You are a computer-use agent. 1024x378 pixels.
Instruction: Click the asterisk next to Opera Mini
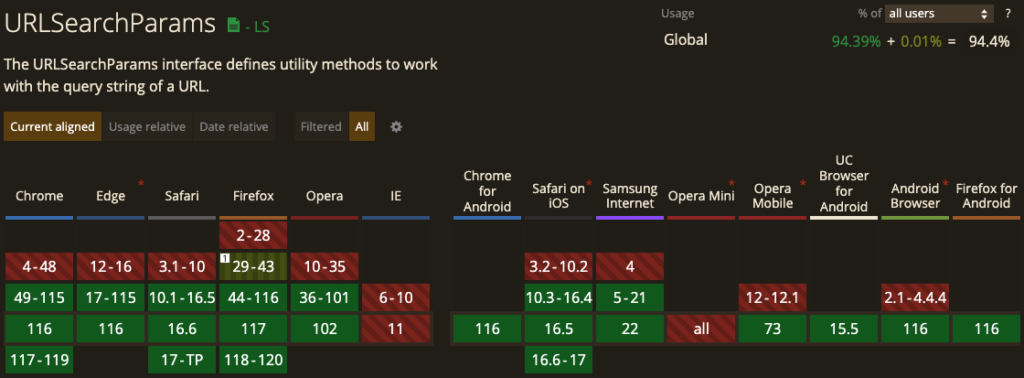tap(731, 183)
